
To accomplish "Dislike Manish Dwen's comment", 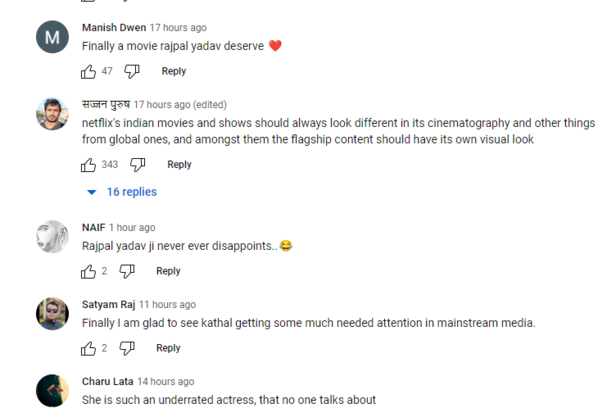I will (x=132, y=71).
